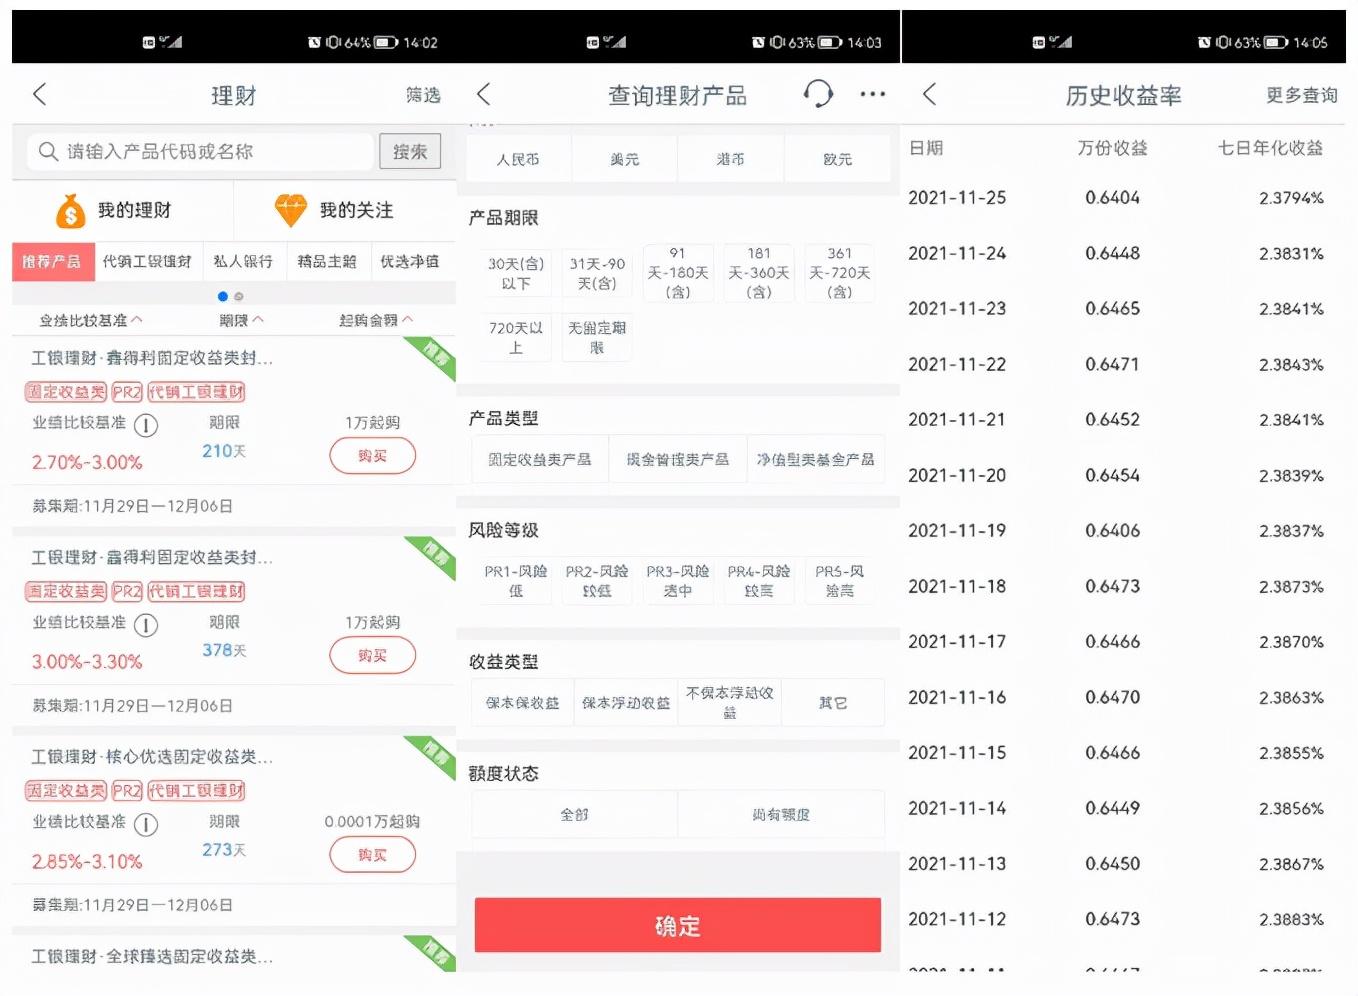Select first carousel page dot
This screenshot has width=1358, height=996.
[222, 296]
